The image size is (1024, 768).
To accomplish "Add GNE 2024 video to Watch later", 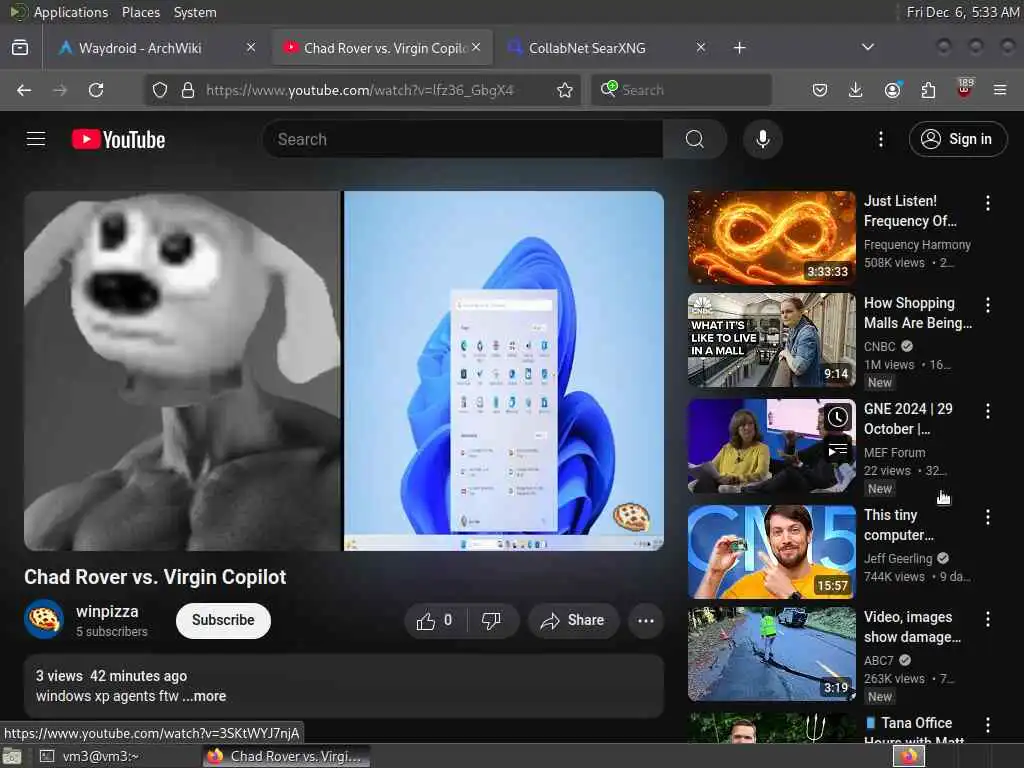I will pos(837,417).
